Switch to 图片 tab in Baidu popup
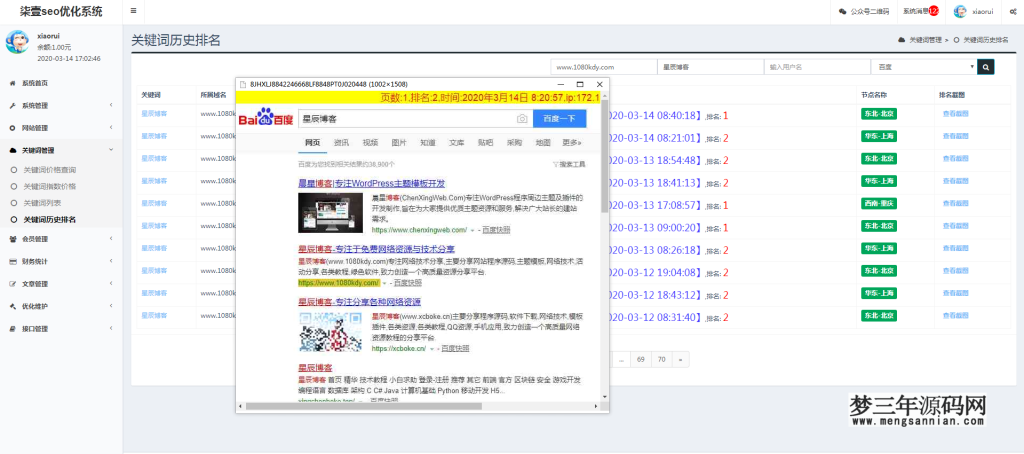 [x=399, y=142]
